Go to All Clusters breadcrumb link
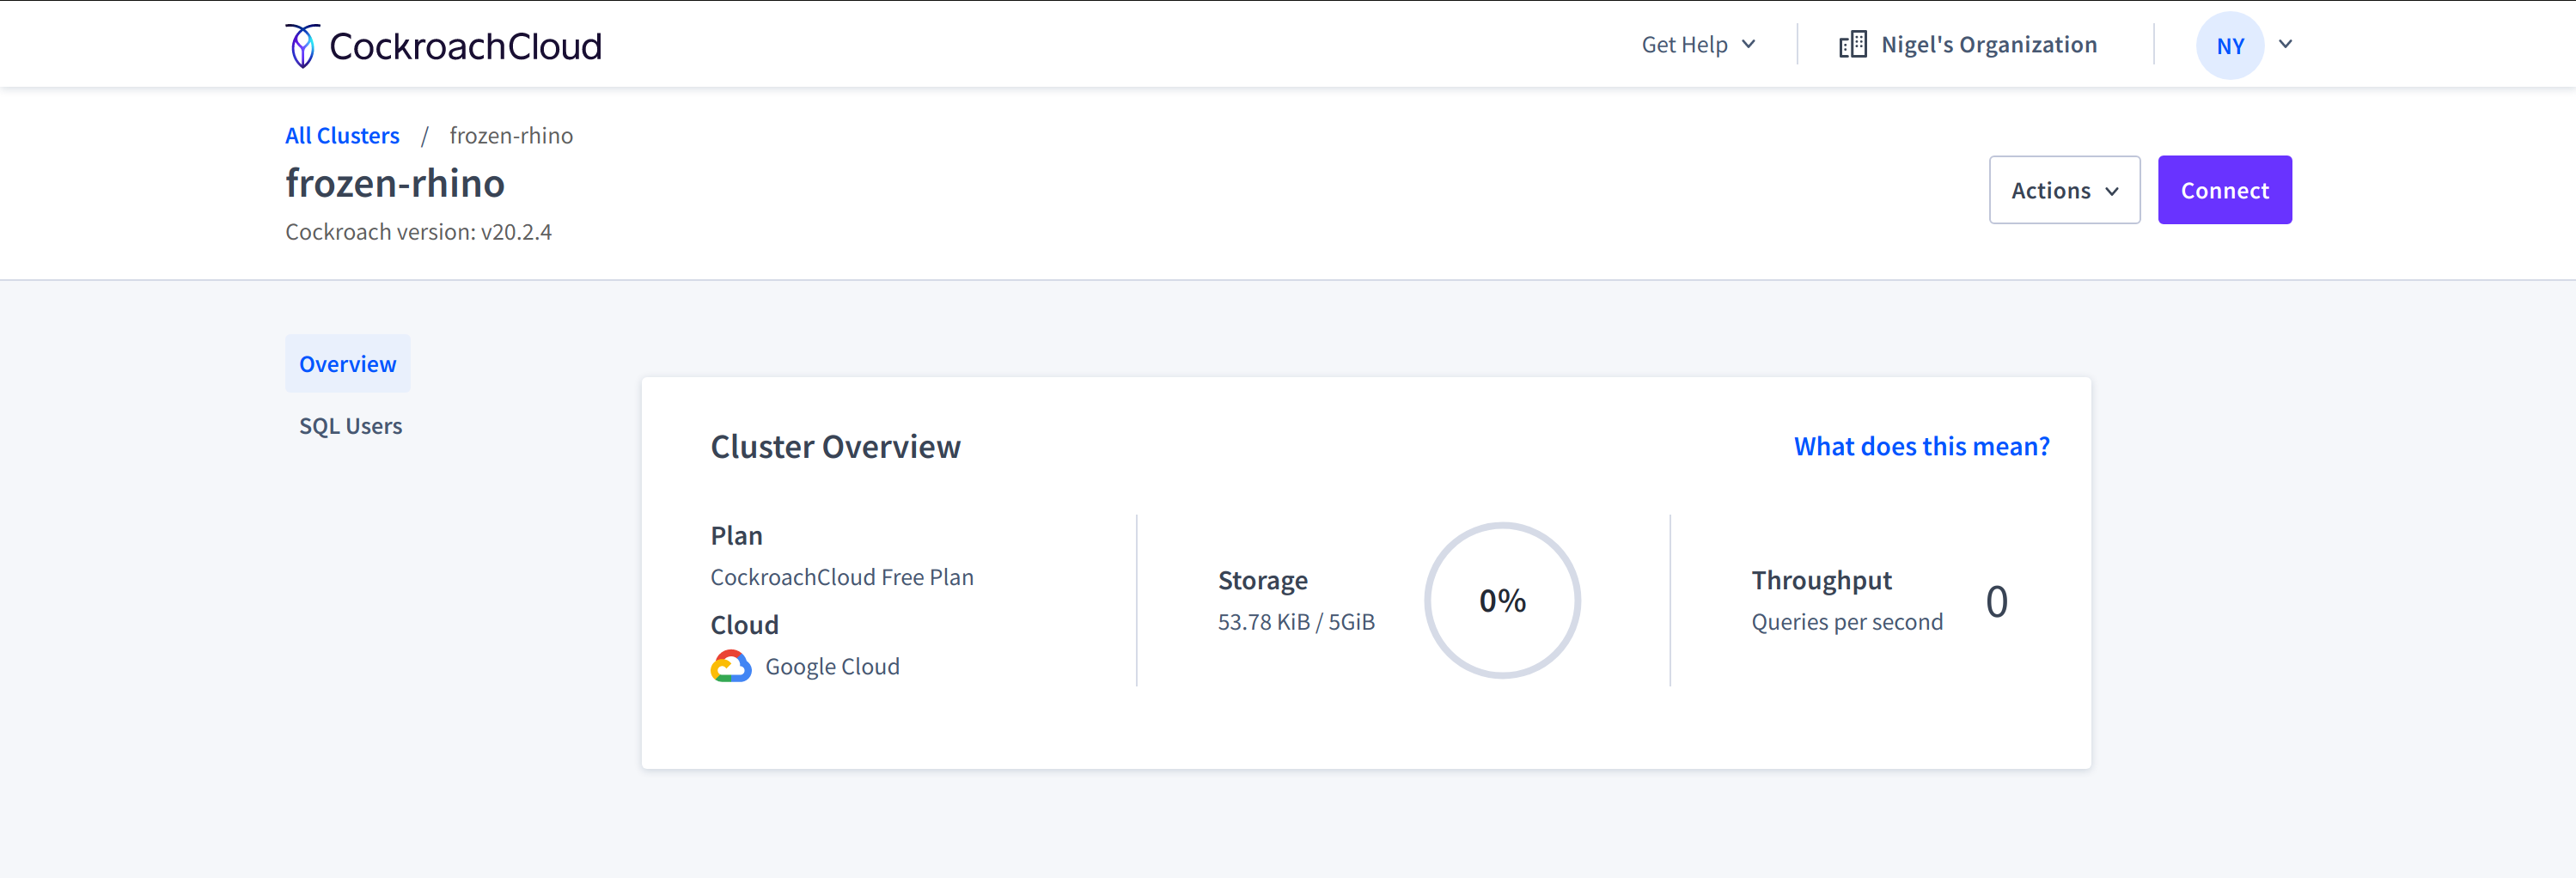The width and height of the screenshot is (2576, 878). point(342,136)
